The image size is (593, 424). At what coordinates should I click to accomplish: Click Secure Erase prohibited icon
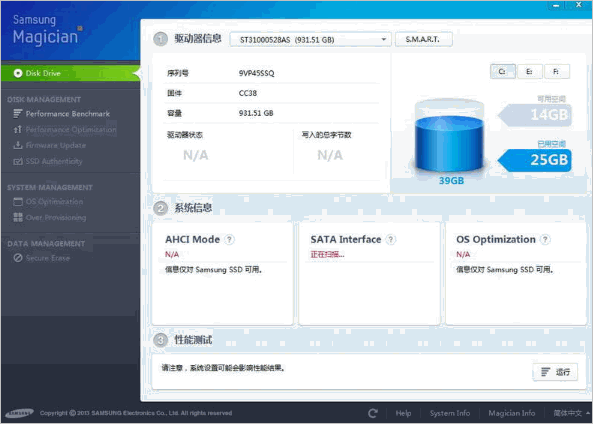18,258
